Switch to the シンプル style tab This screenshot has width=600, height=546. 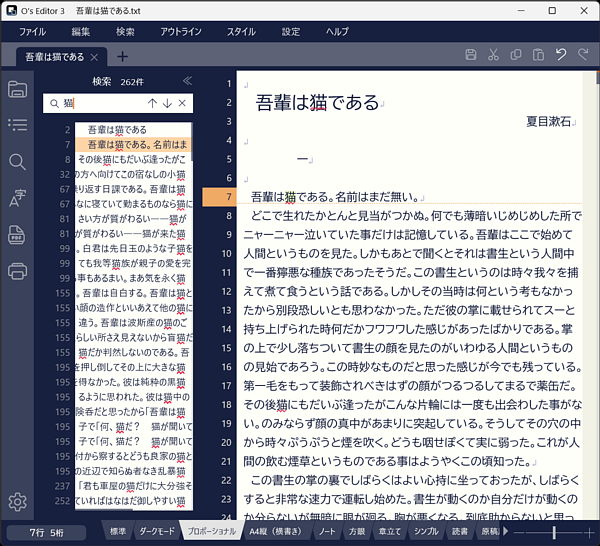(x=426, y=531)
